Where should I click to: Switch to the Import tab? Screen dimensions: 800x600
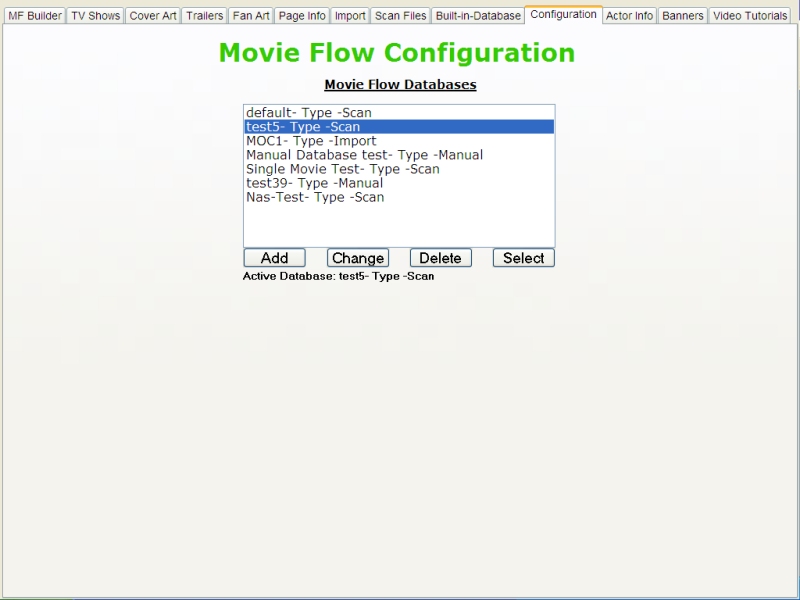[349, 15]
